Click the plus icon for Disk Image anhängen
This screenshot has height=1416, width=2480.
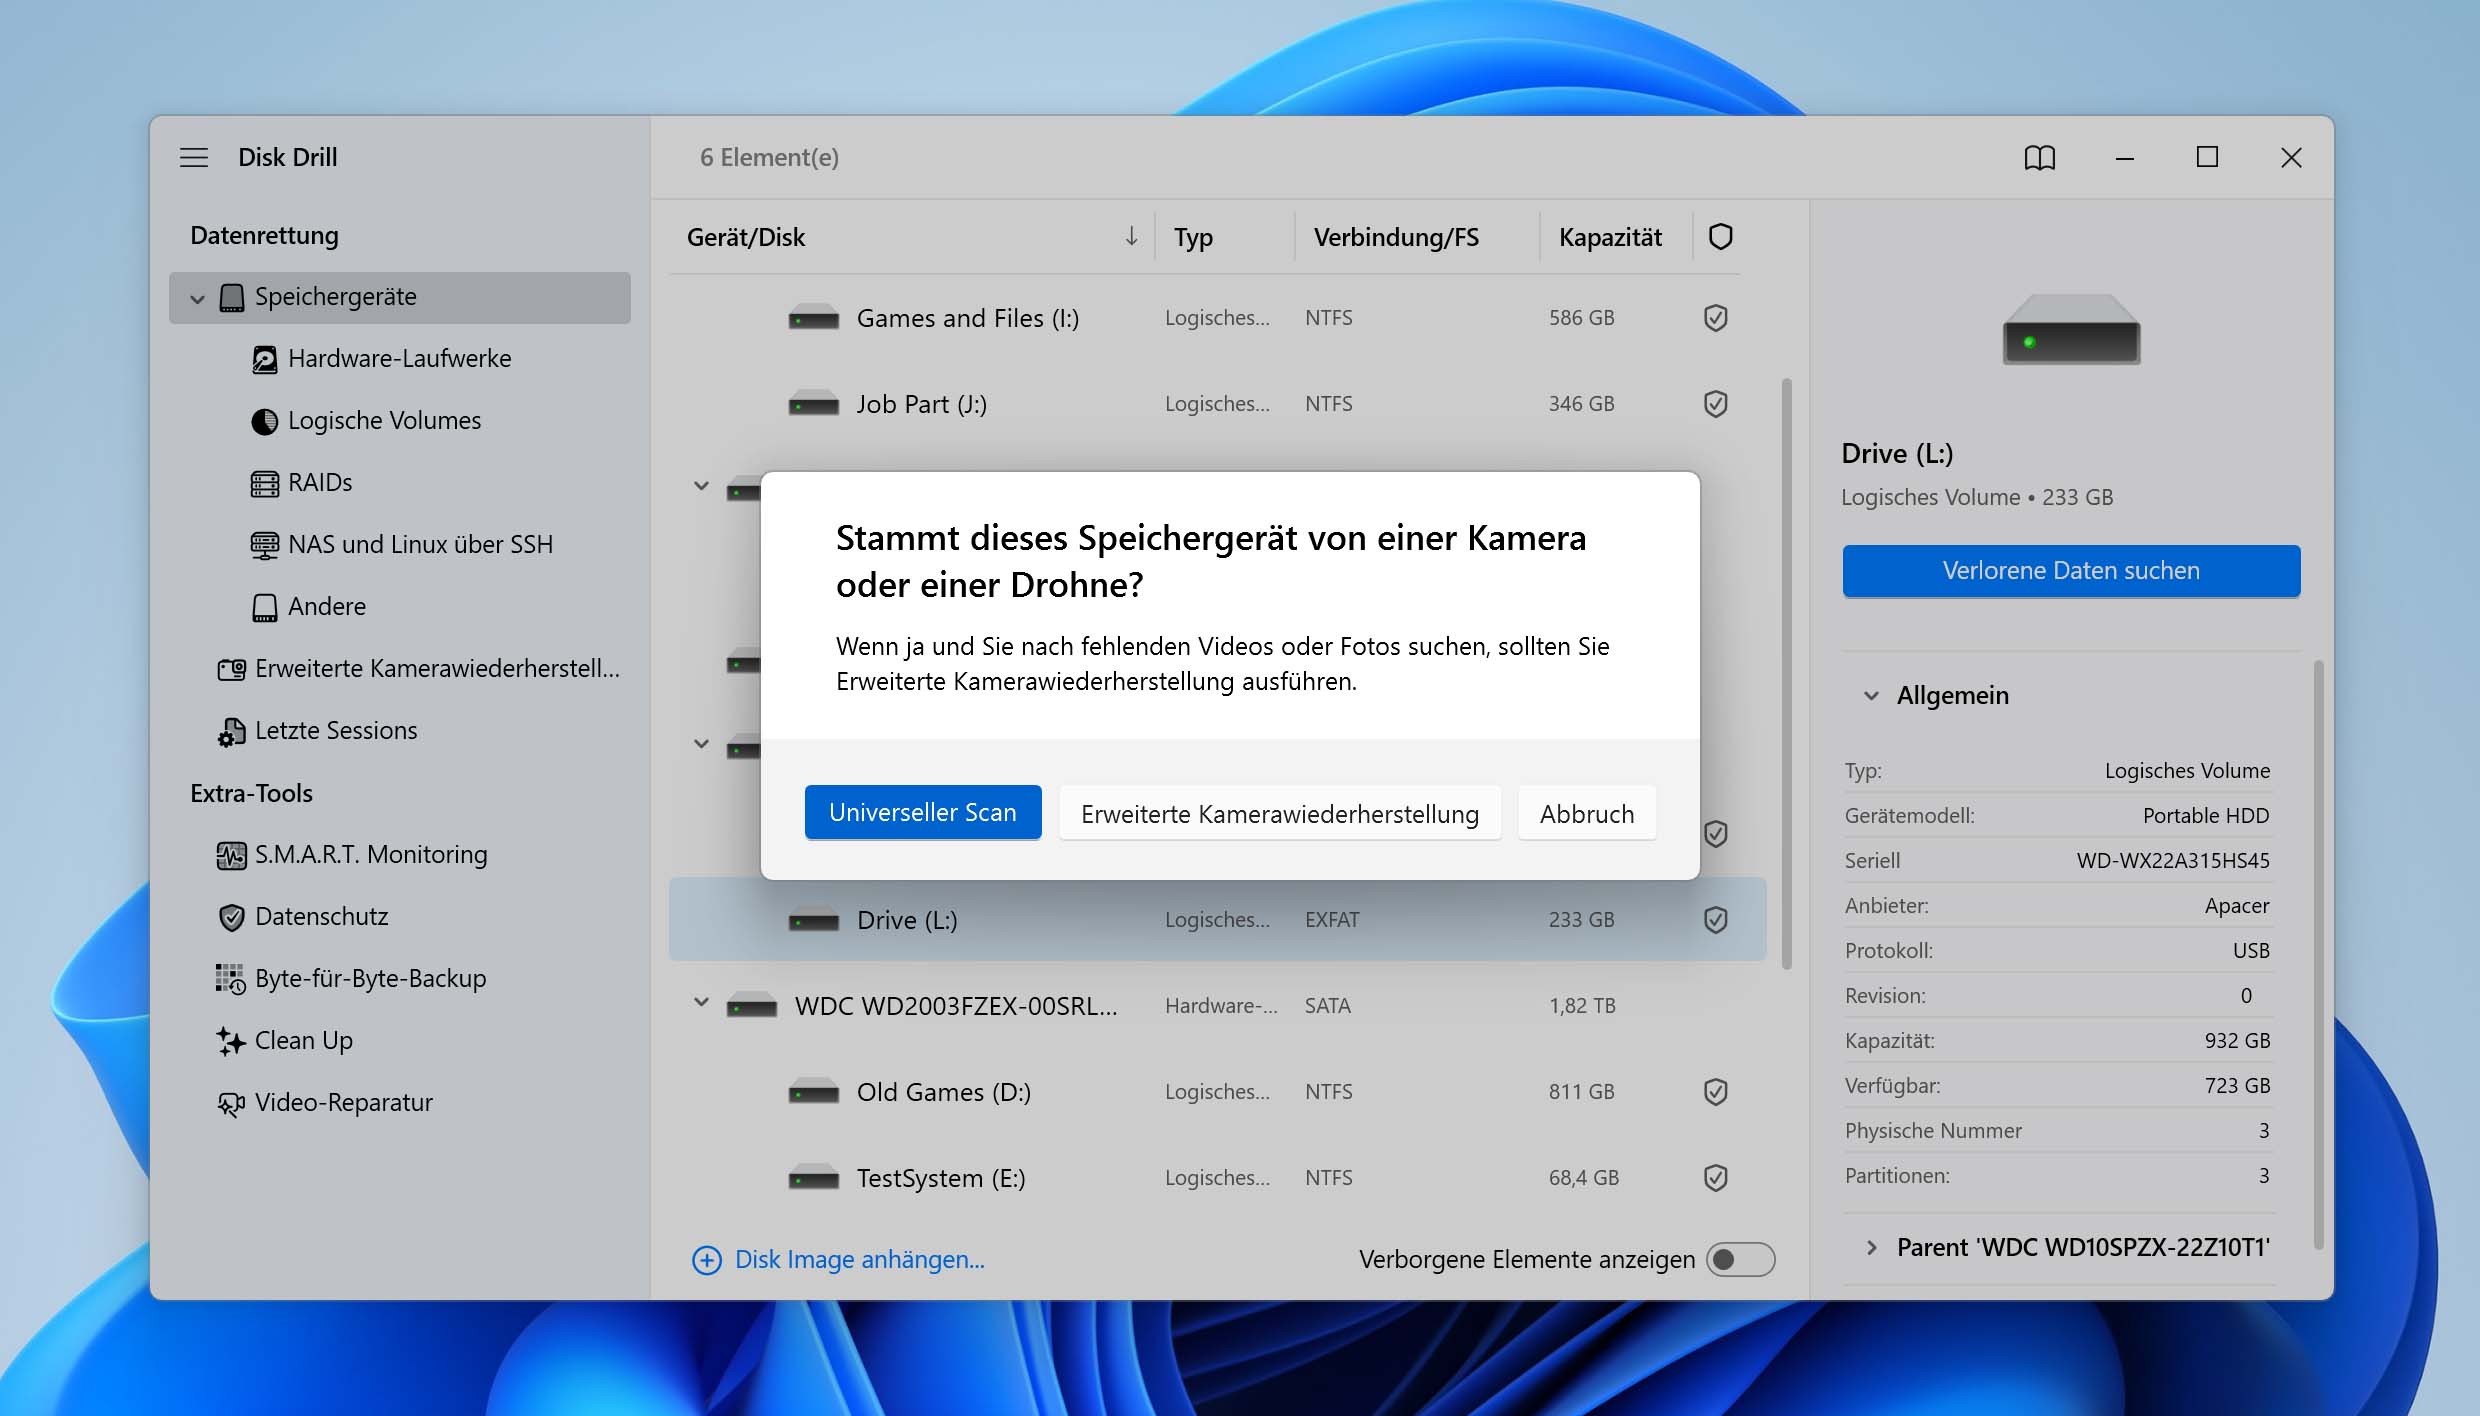(707, 1260)
